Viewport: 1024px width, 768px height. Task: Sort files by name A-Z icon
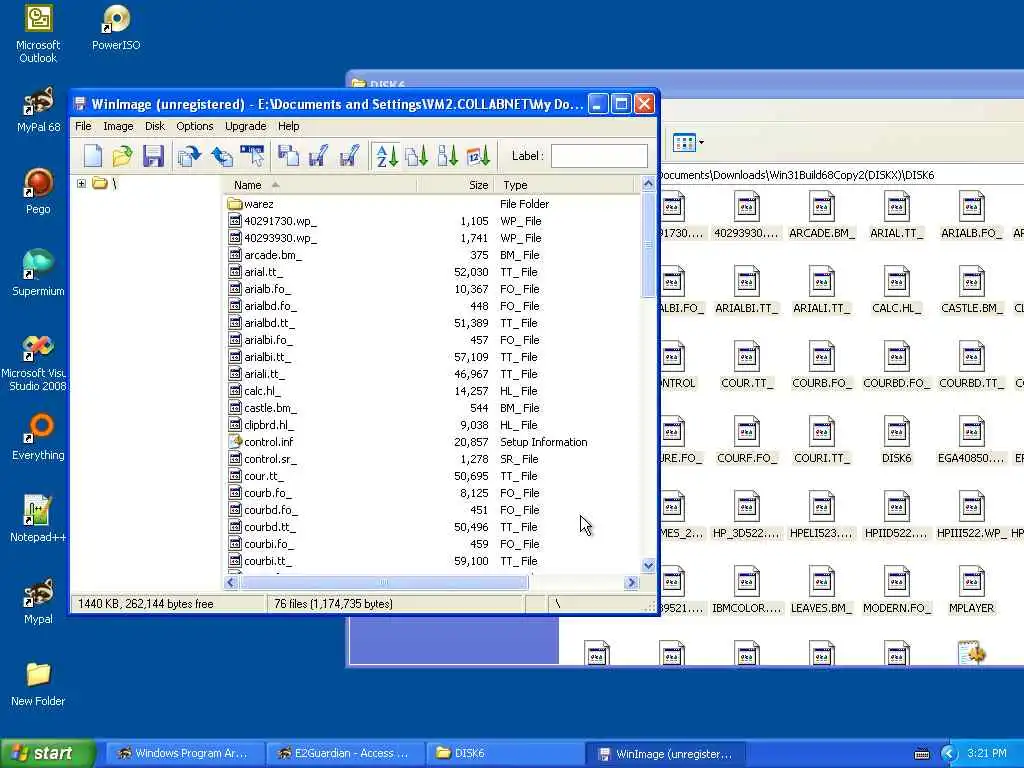tap(387, 156)
